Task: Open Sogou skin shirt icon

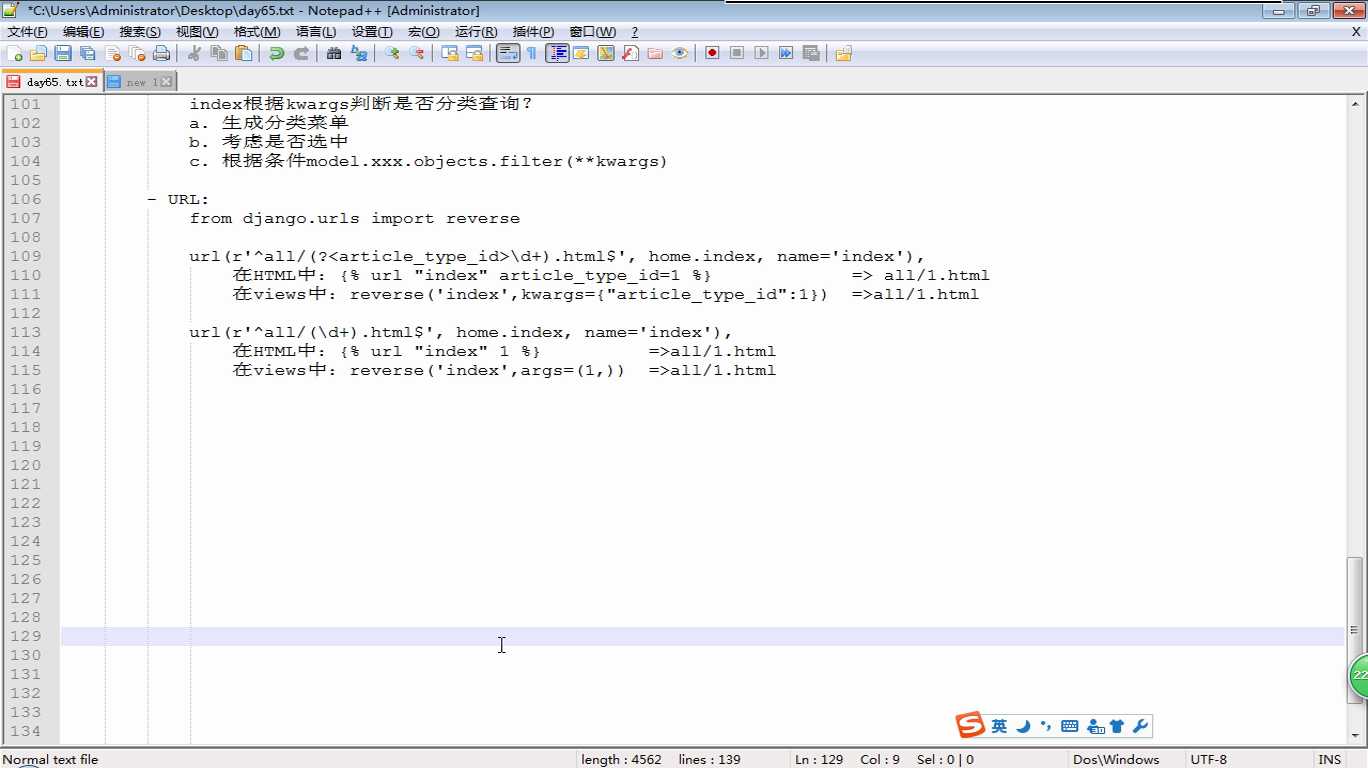Action: (1117, 727)
